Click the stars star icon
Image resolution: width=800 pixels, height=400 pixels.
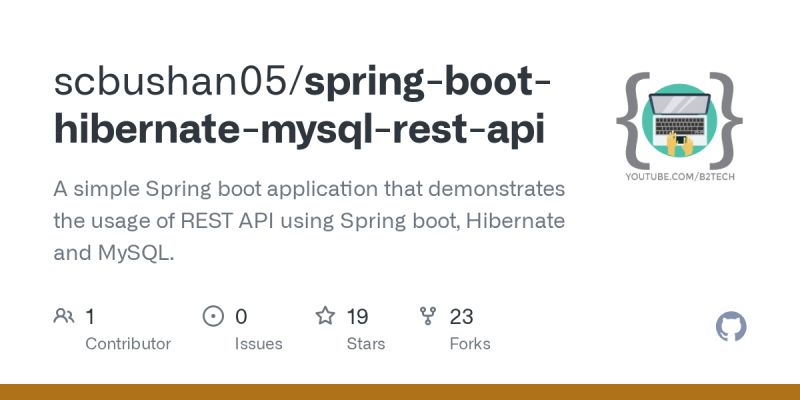click(x=325, y=316)
